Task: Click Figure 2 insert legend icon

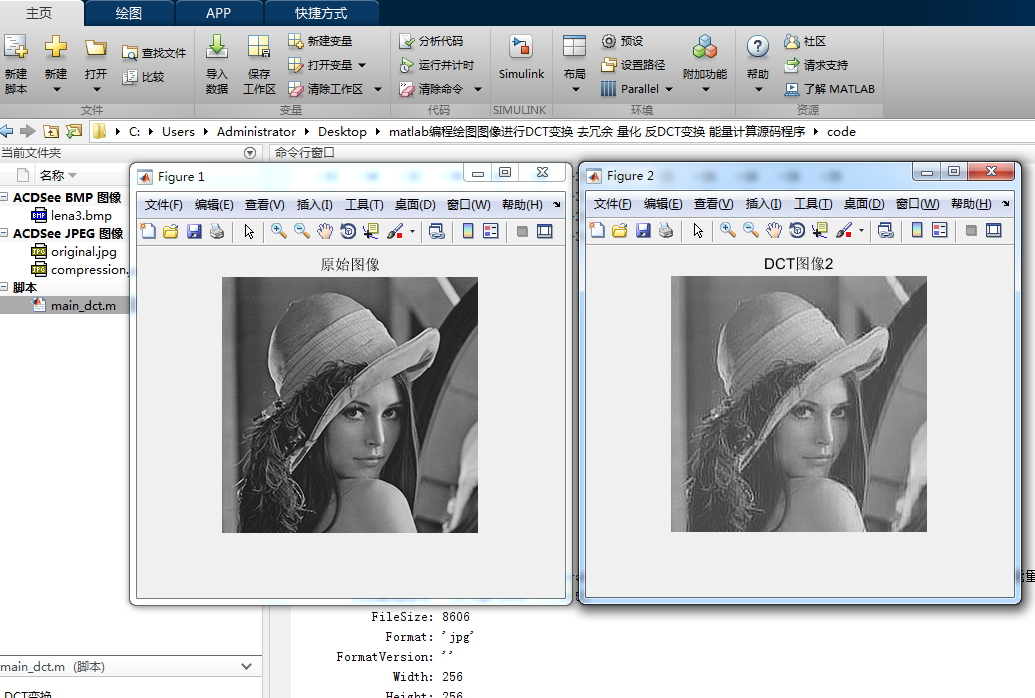Action: pos(939,230)
